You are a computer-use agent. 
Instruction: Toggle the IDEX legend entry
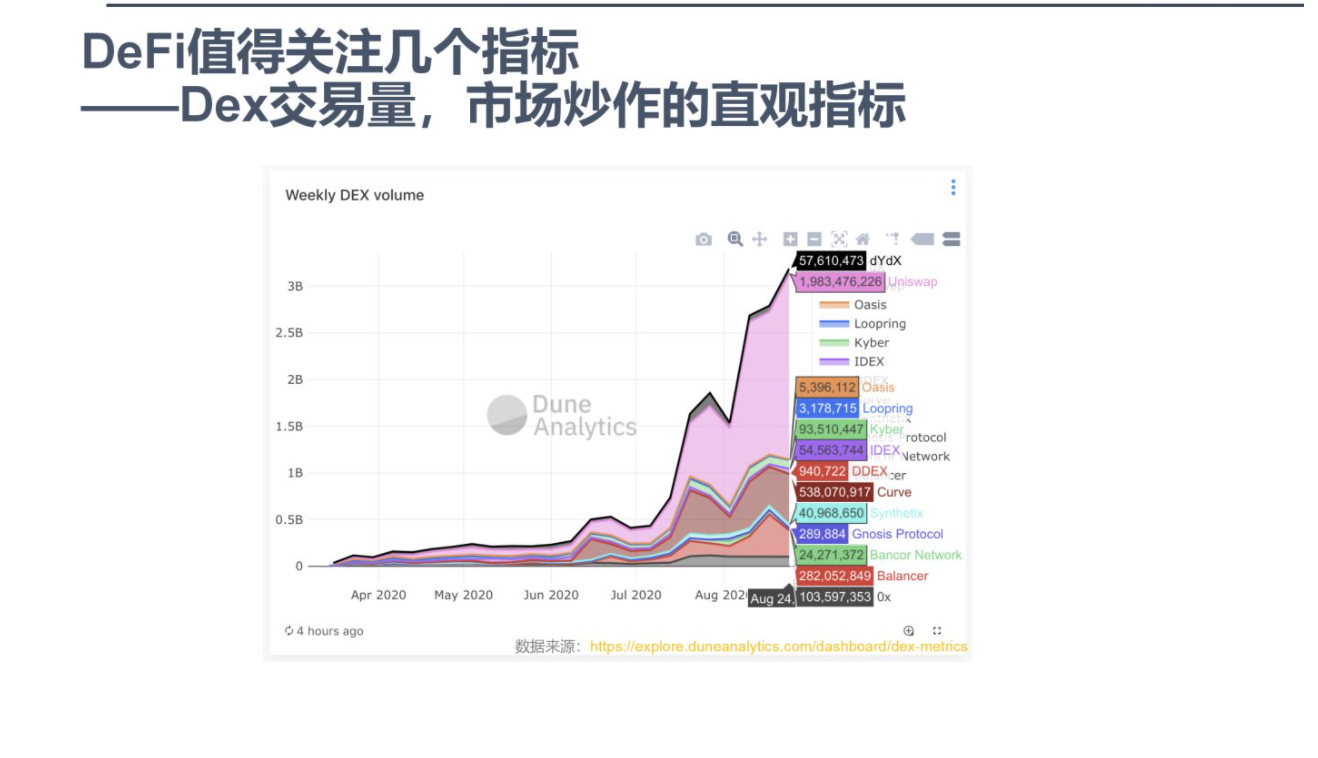(x=869, y=361)
